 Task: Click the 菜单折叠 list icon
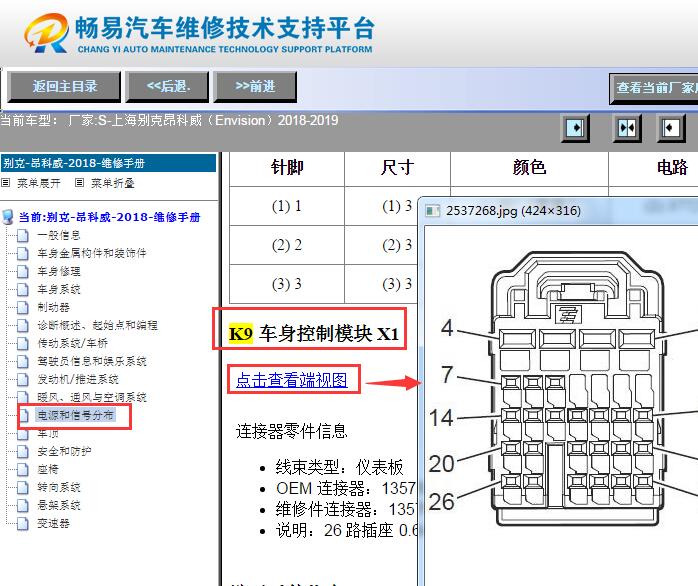pos(79,183)
